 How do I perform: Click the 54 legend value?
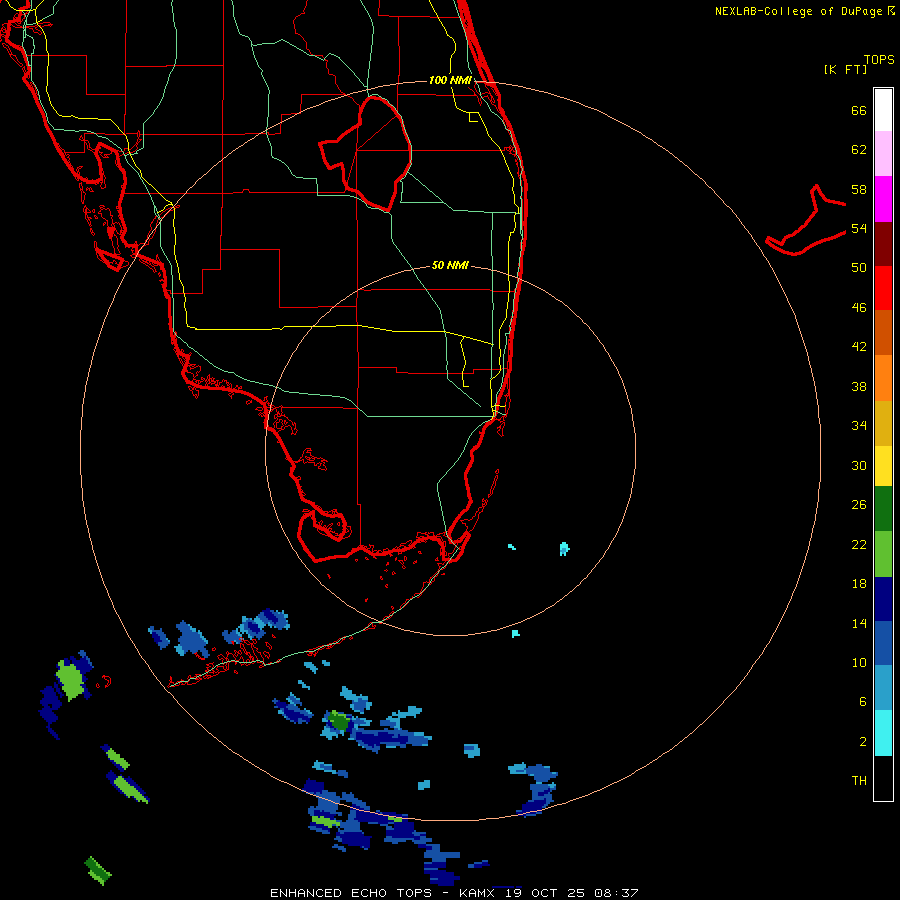click(859, 228)
